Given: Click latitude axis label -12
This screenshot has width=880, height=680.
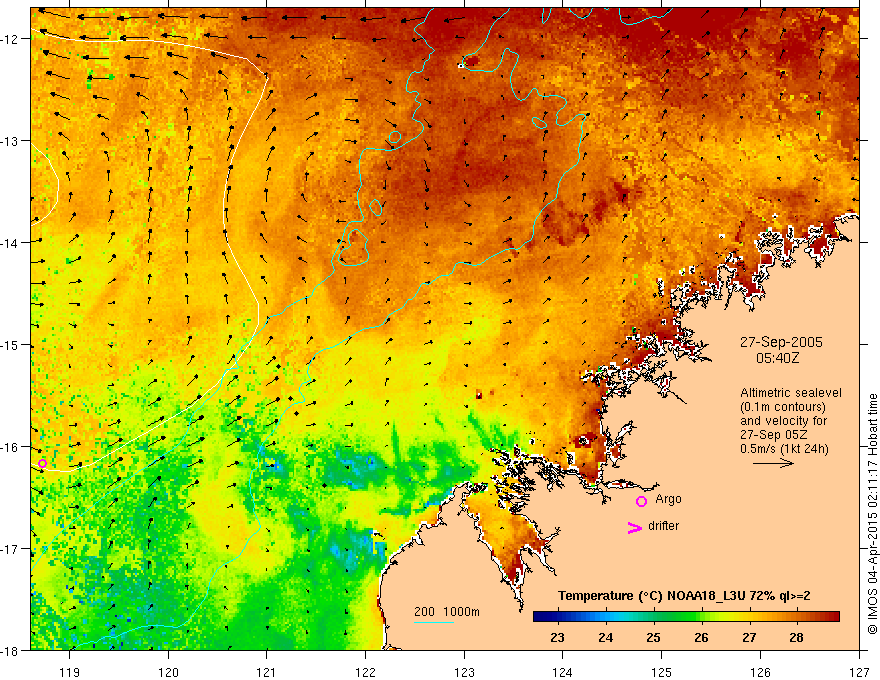Looking at the screenshot, I should pyautogui.click(x=10, y=39).
